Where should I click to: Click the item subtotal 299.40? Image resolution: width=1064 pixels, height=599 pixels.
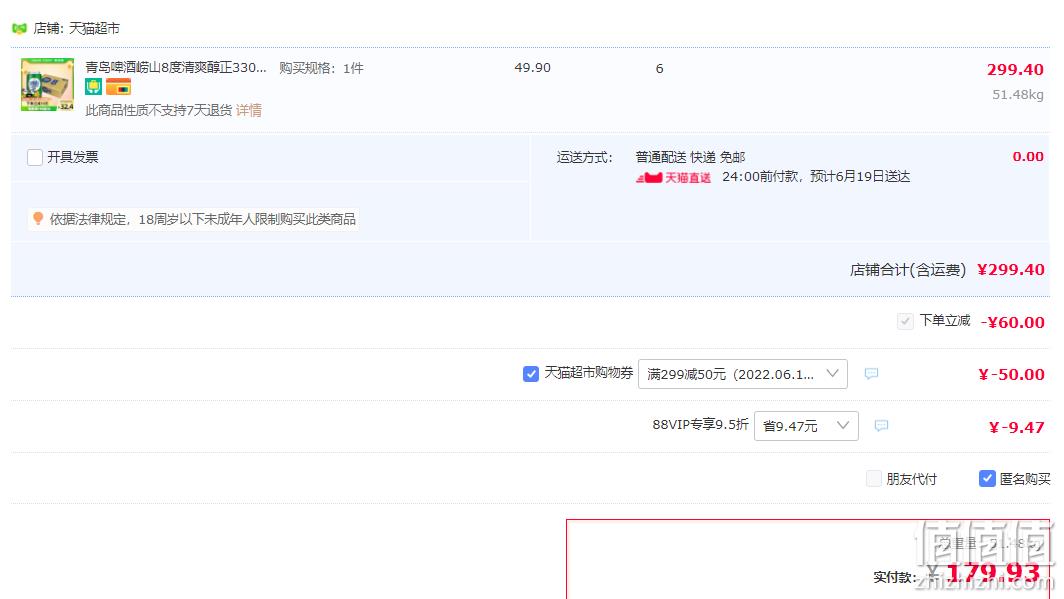(x=1015, y=69)
